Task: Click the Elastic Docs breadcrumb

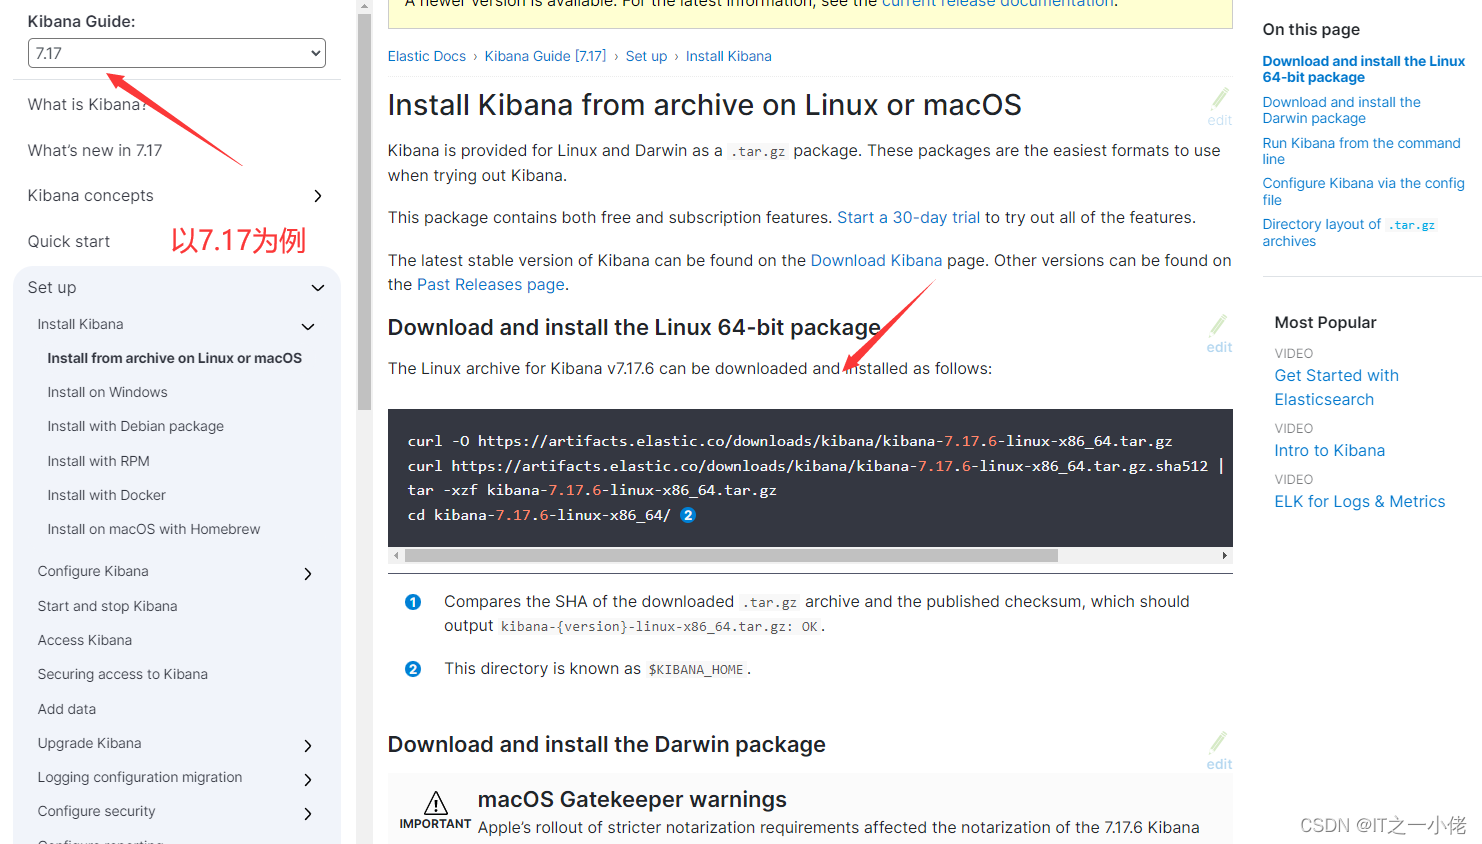Action: click(x=427, y=56)
